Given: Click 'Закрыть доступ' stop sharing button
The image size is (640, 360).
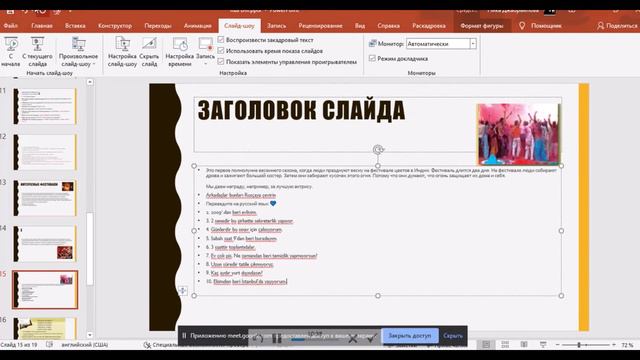Looking at the screenshot, I should point(410,336).
